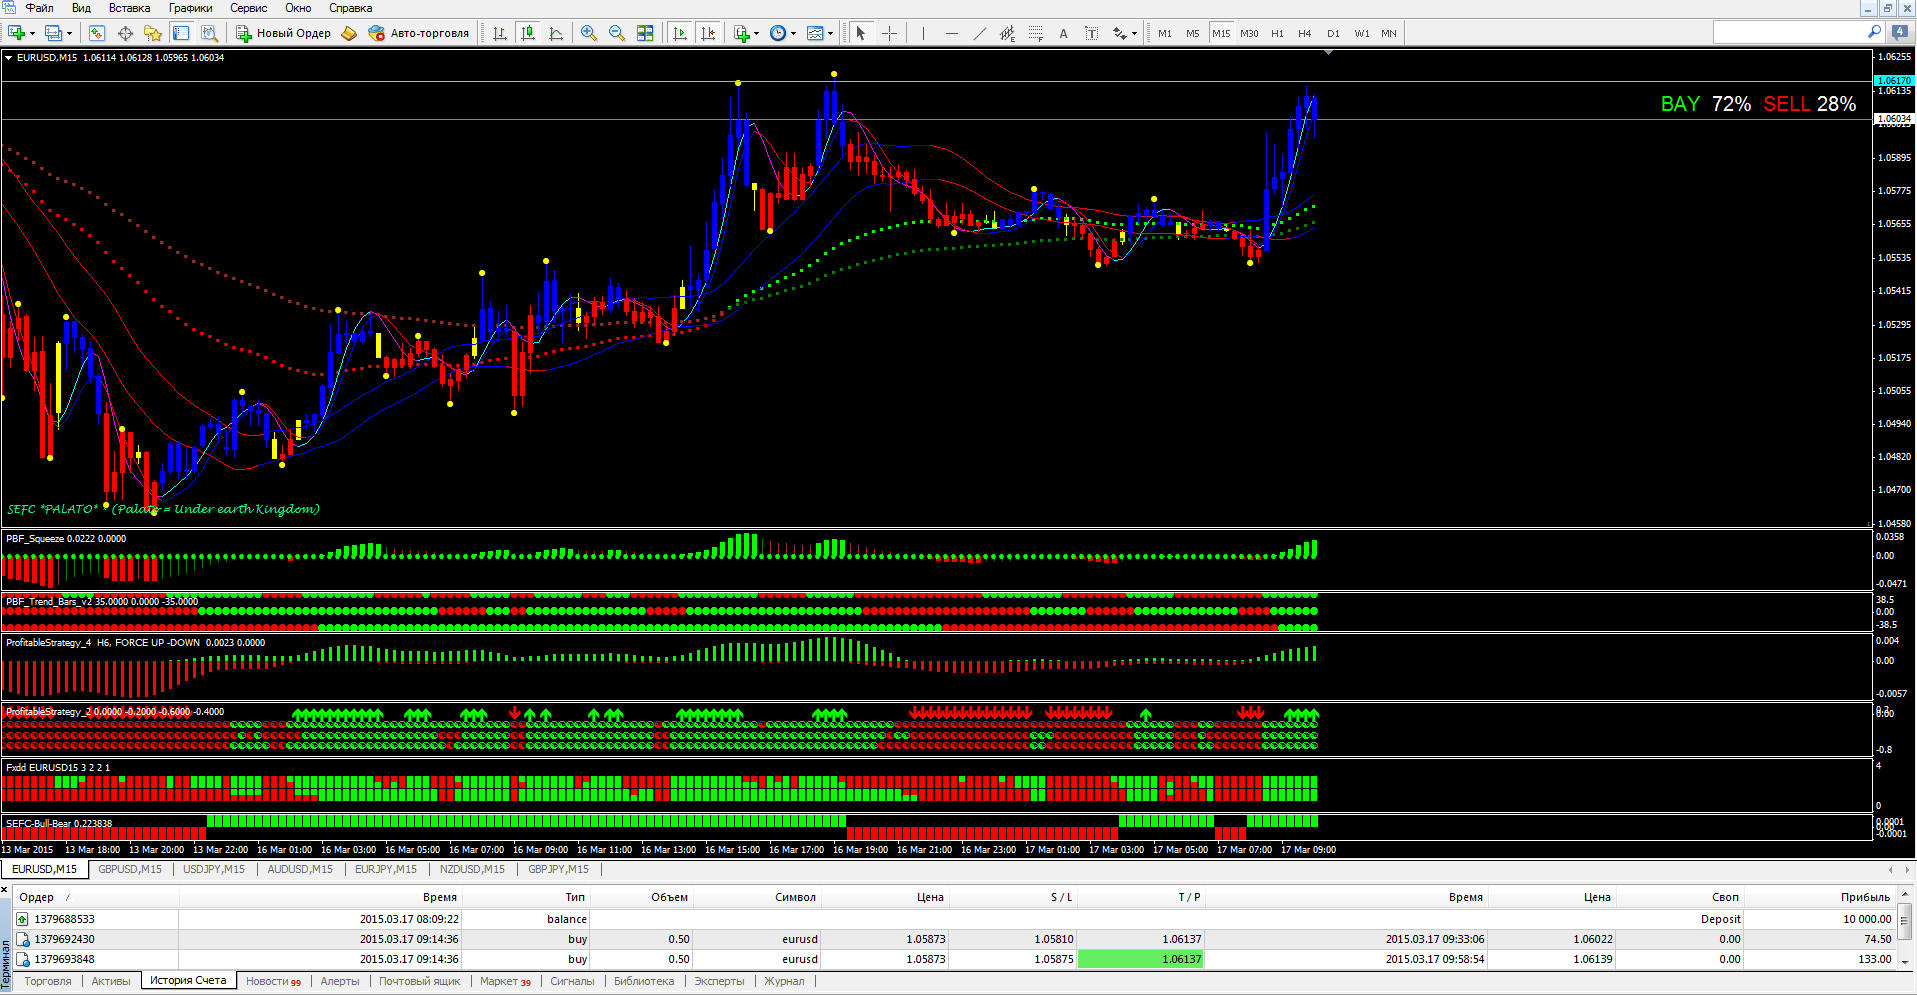
Task: Select the equidistant channel tool
Action: (1007, 33)
